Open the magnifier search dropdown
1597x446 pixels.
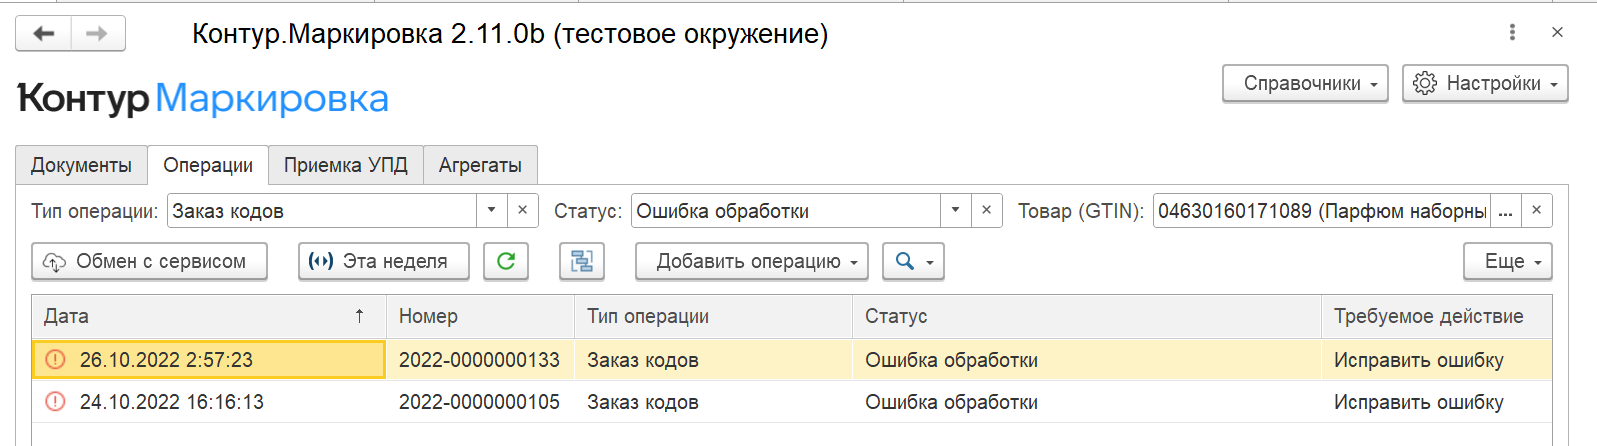click(x=914, y=261)
